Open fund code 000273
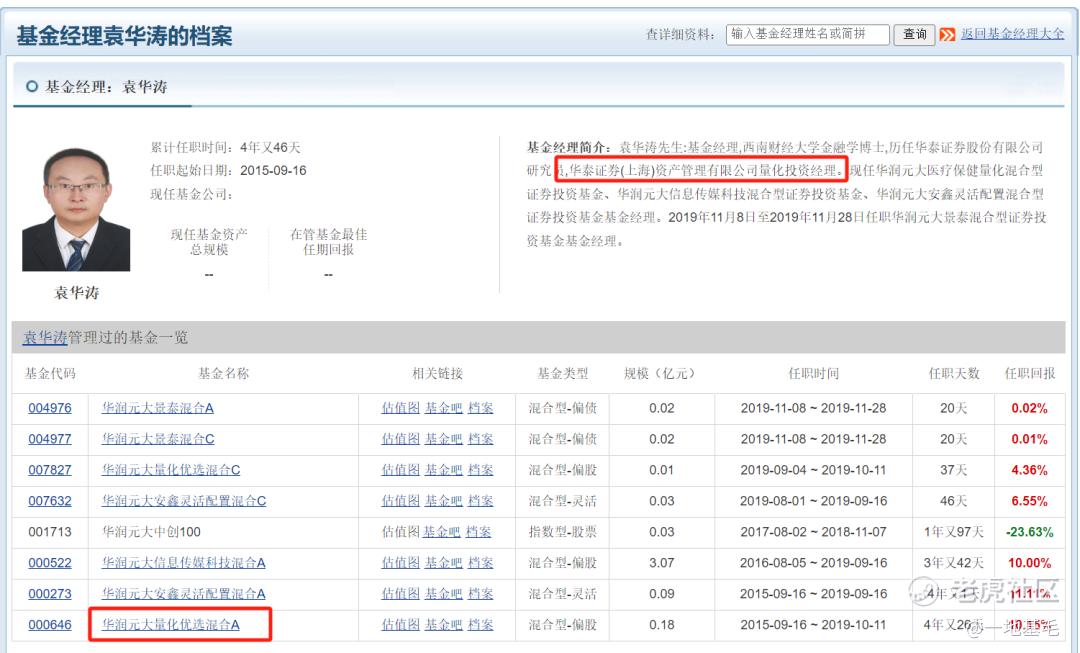This screenshot has height=653, width=1080. [50, 594]
